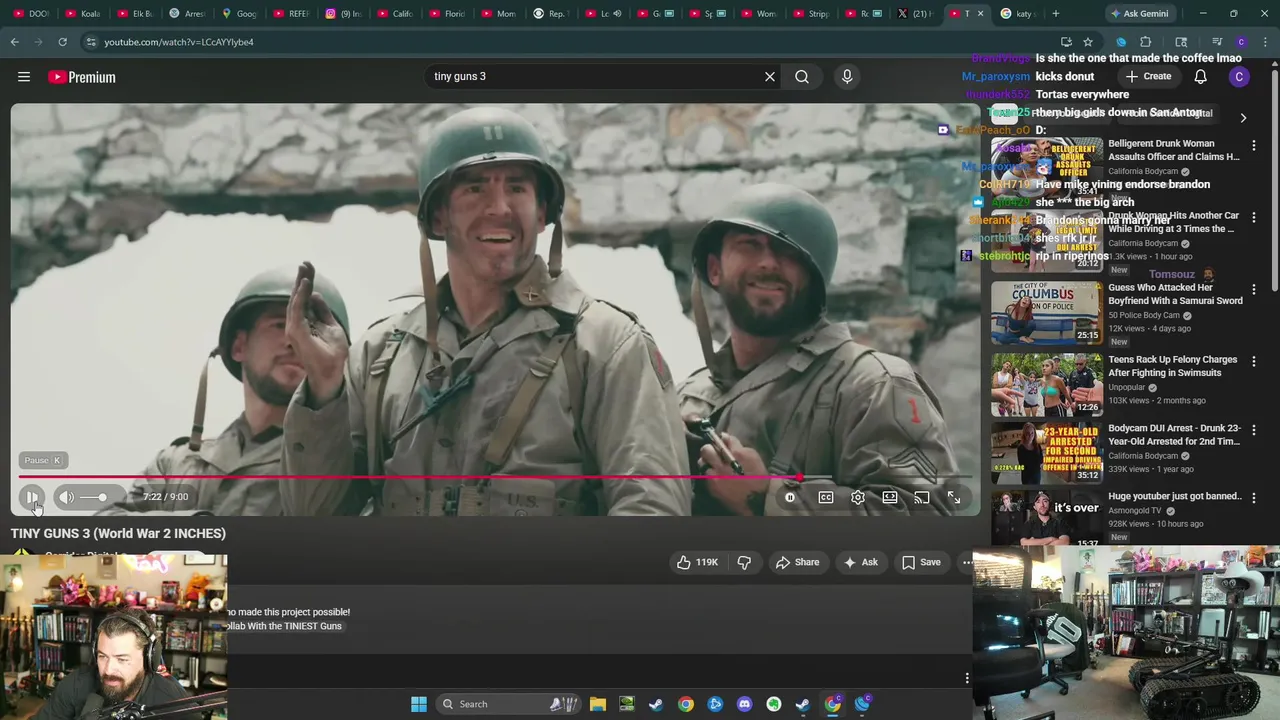This screenshot has height=720, width=1280.
Task: Cast video with Play on TV icon
Action: click(x=922, y=497)
